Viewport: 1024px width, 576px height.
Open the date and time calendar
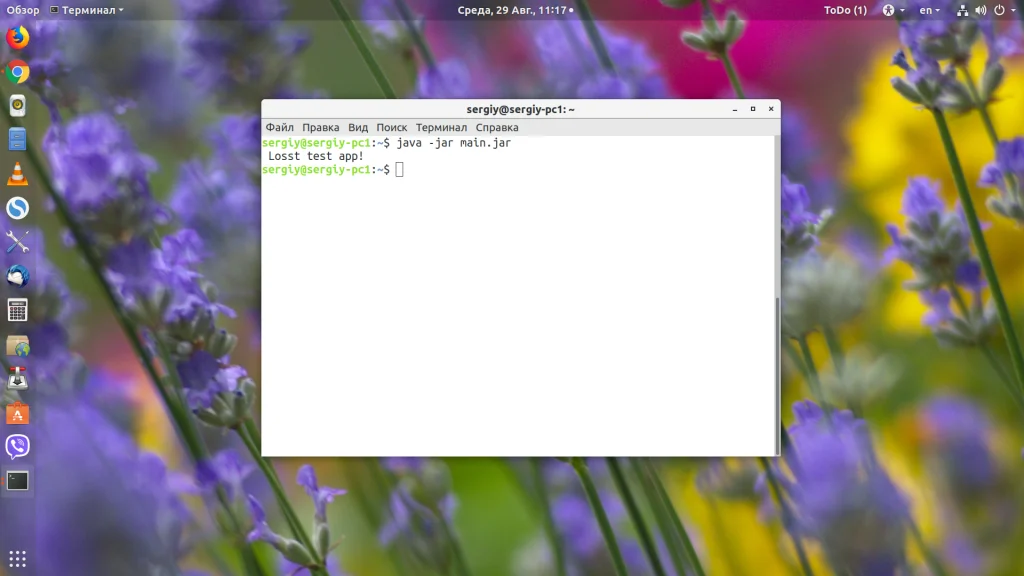tap(515, 10)
